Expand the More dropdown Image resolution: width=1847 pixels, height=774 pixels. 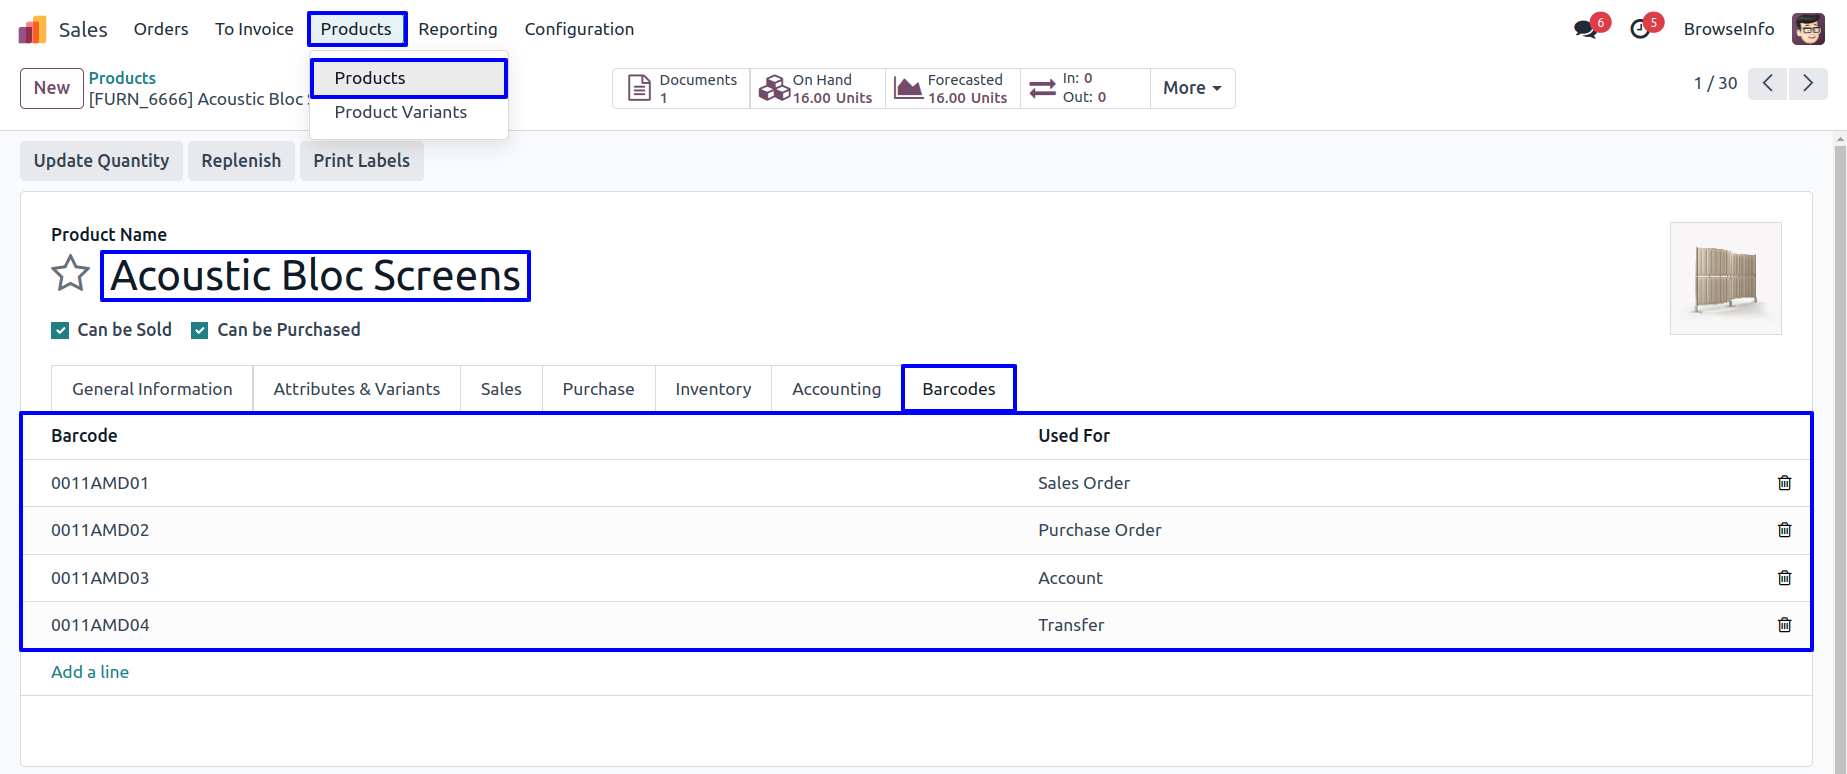(x=1192, y=88)
